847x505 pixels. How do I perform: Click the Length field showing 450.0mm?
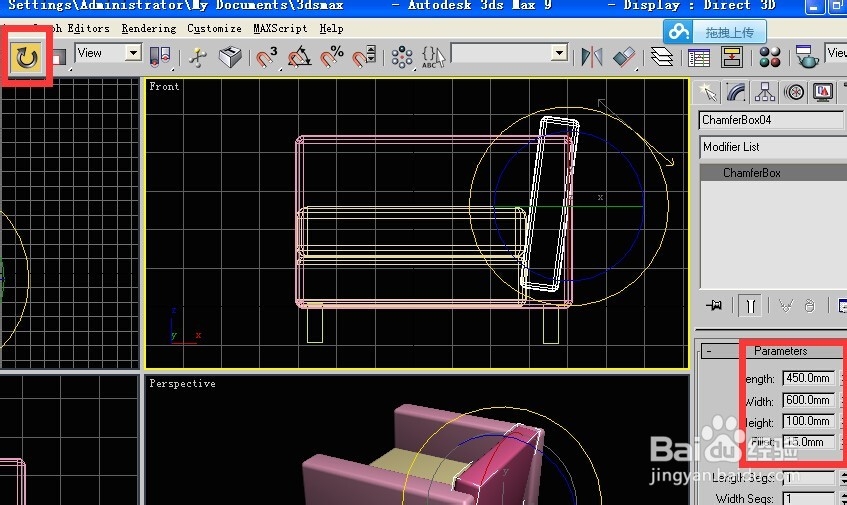click(808, 378)
